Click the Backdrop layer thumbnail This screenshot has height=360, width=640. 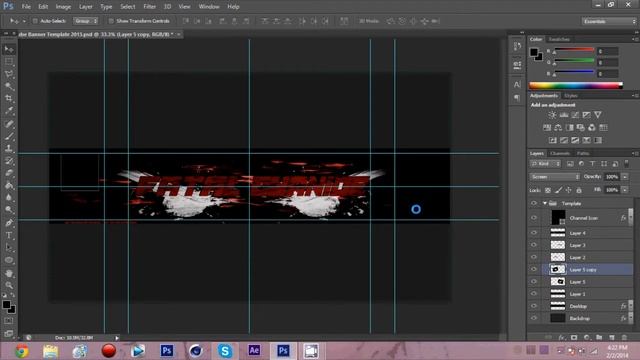(x=558, y=318)
